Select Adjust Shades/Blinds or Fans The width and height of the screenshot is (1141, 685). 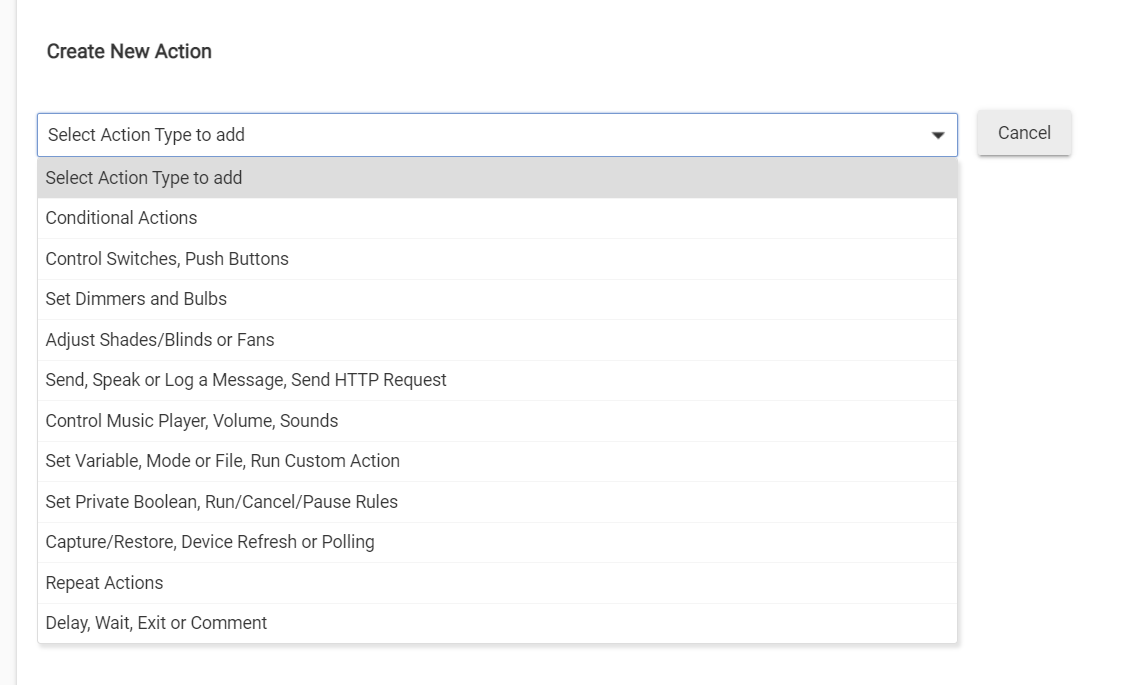(x=497, y=340)
